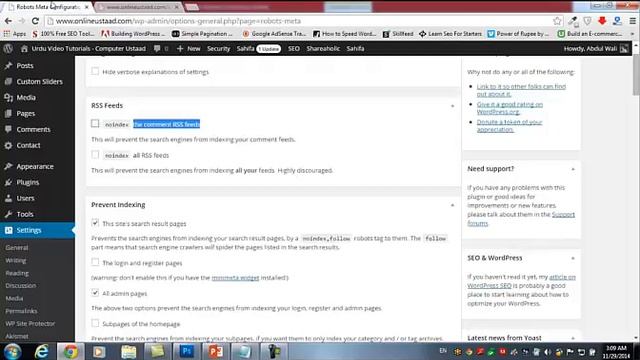
Task: Open Security menu in admin bar
Action: coord(218,49)
